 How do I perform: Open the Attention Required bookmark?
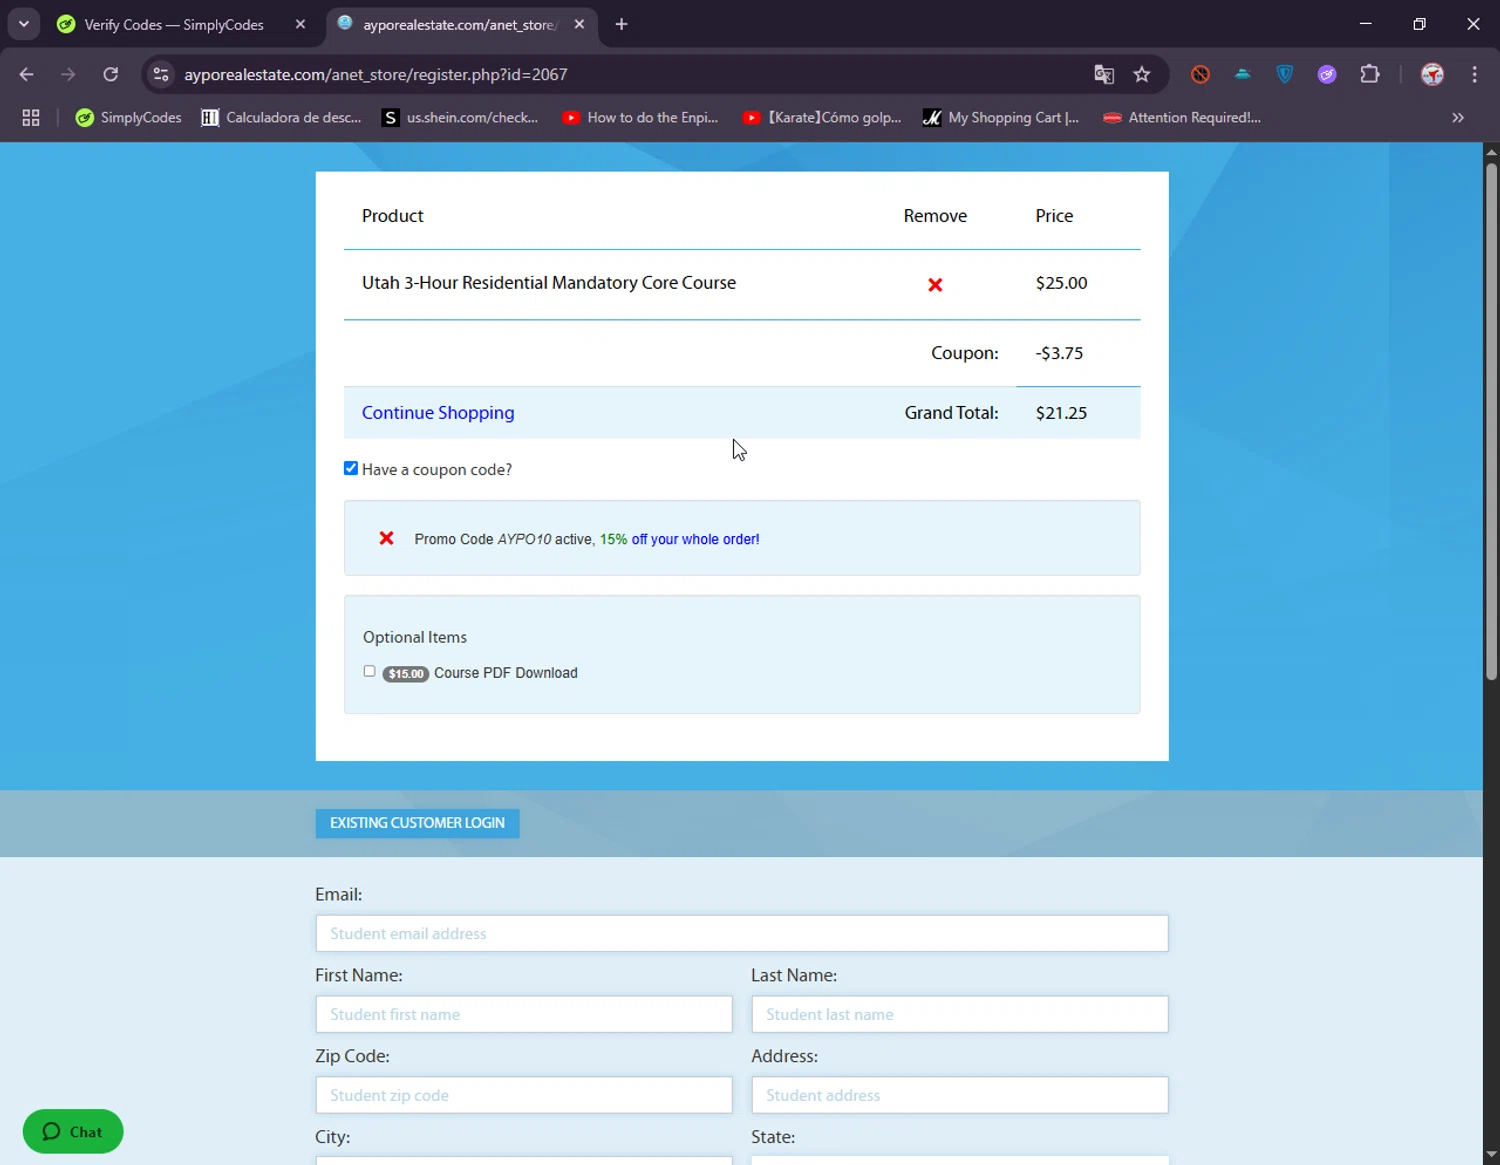pyautogui.click(x=1182, y=117)
